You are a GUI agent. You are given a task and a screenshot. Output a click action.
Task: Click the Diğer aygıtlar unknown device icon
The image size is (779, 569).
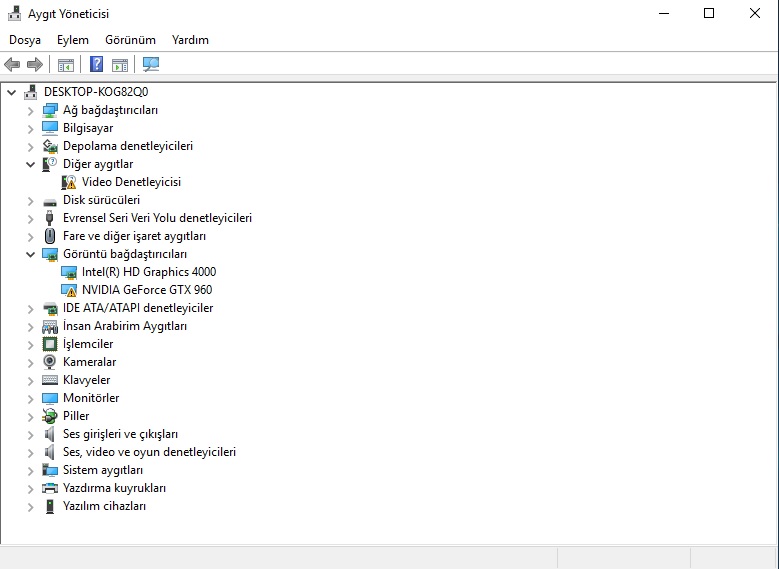pos(49,164)
